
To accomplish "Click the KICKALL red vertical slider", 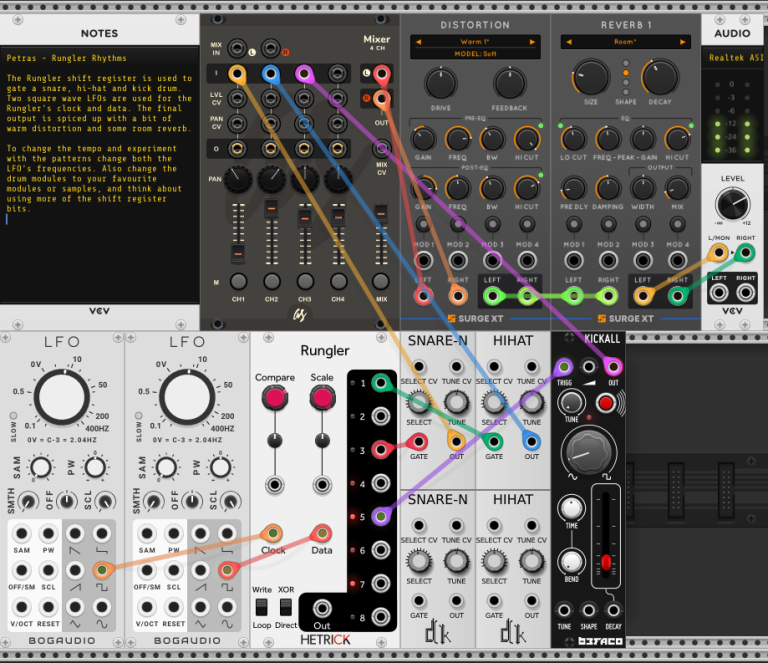I will (x=606, y=562).
